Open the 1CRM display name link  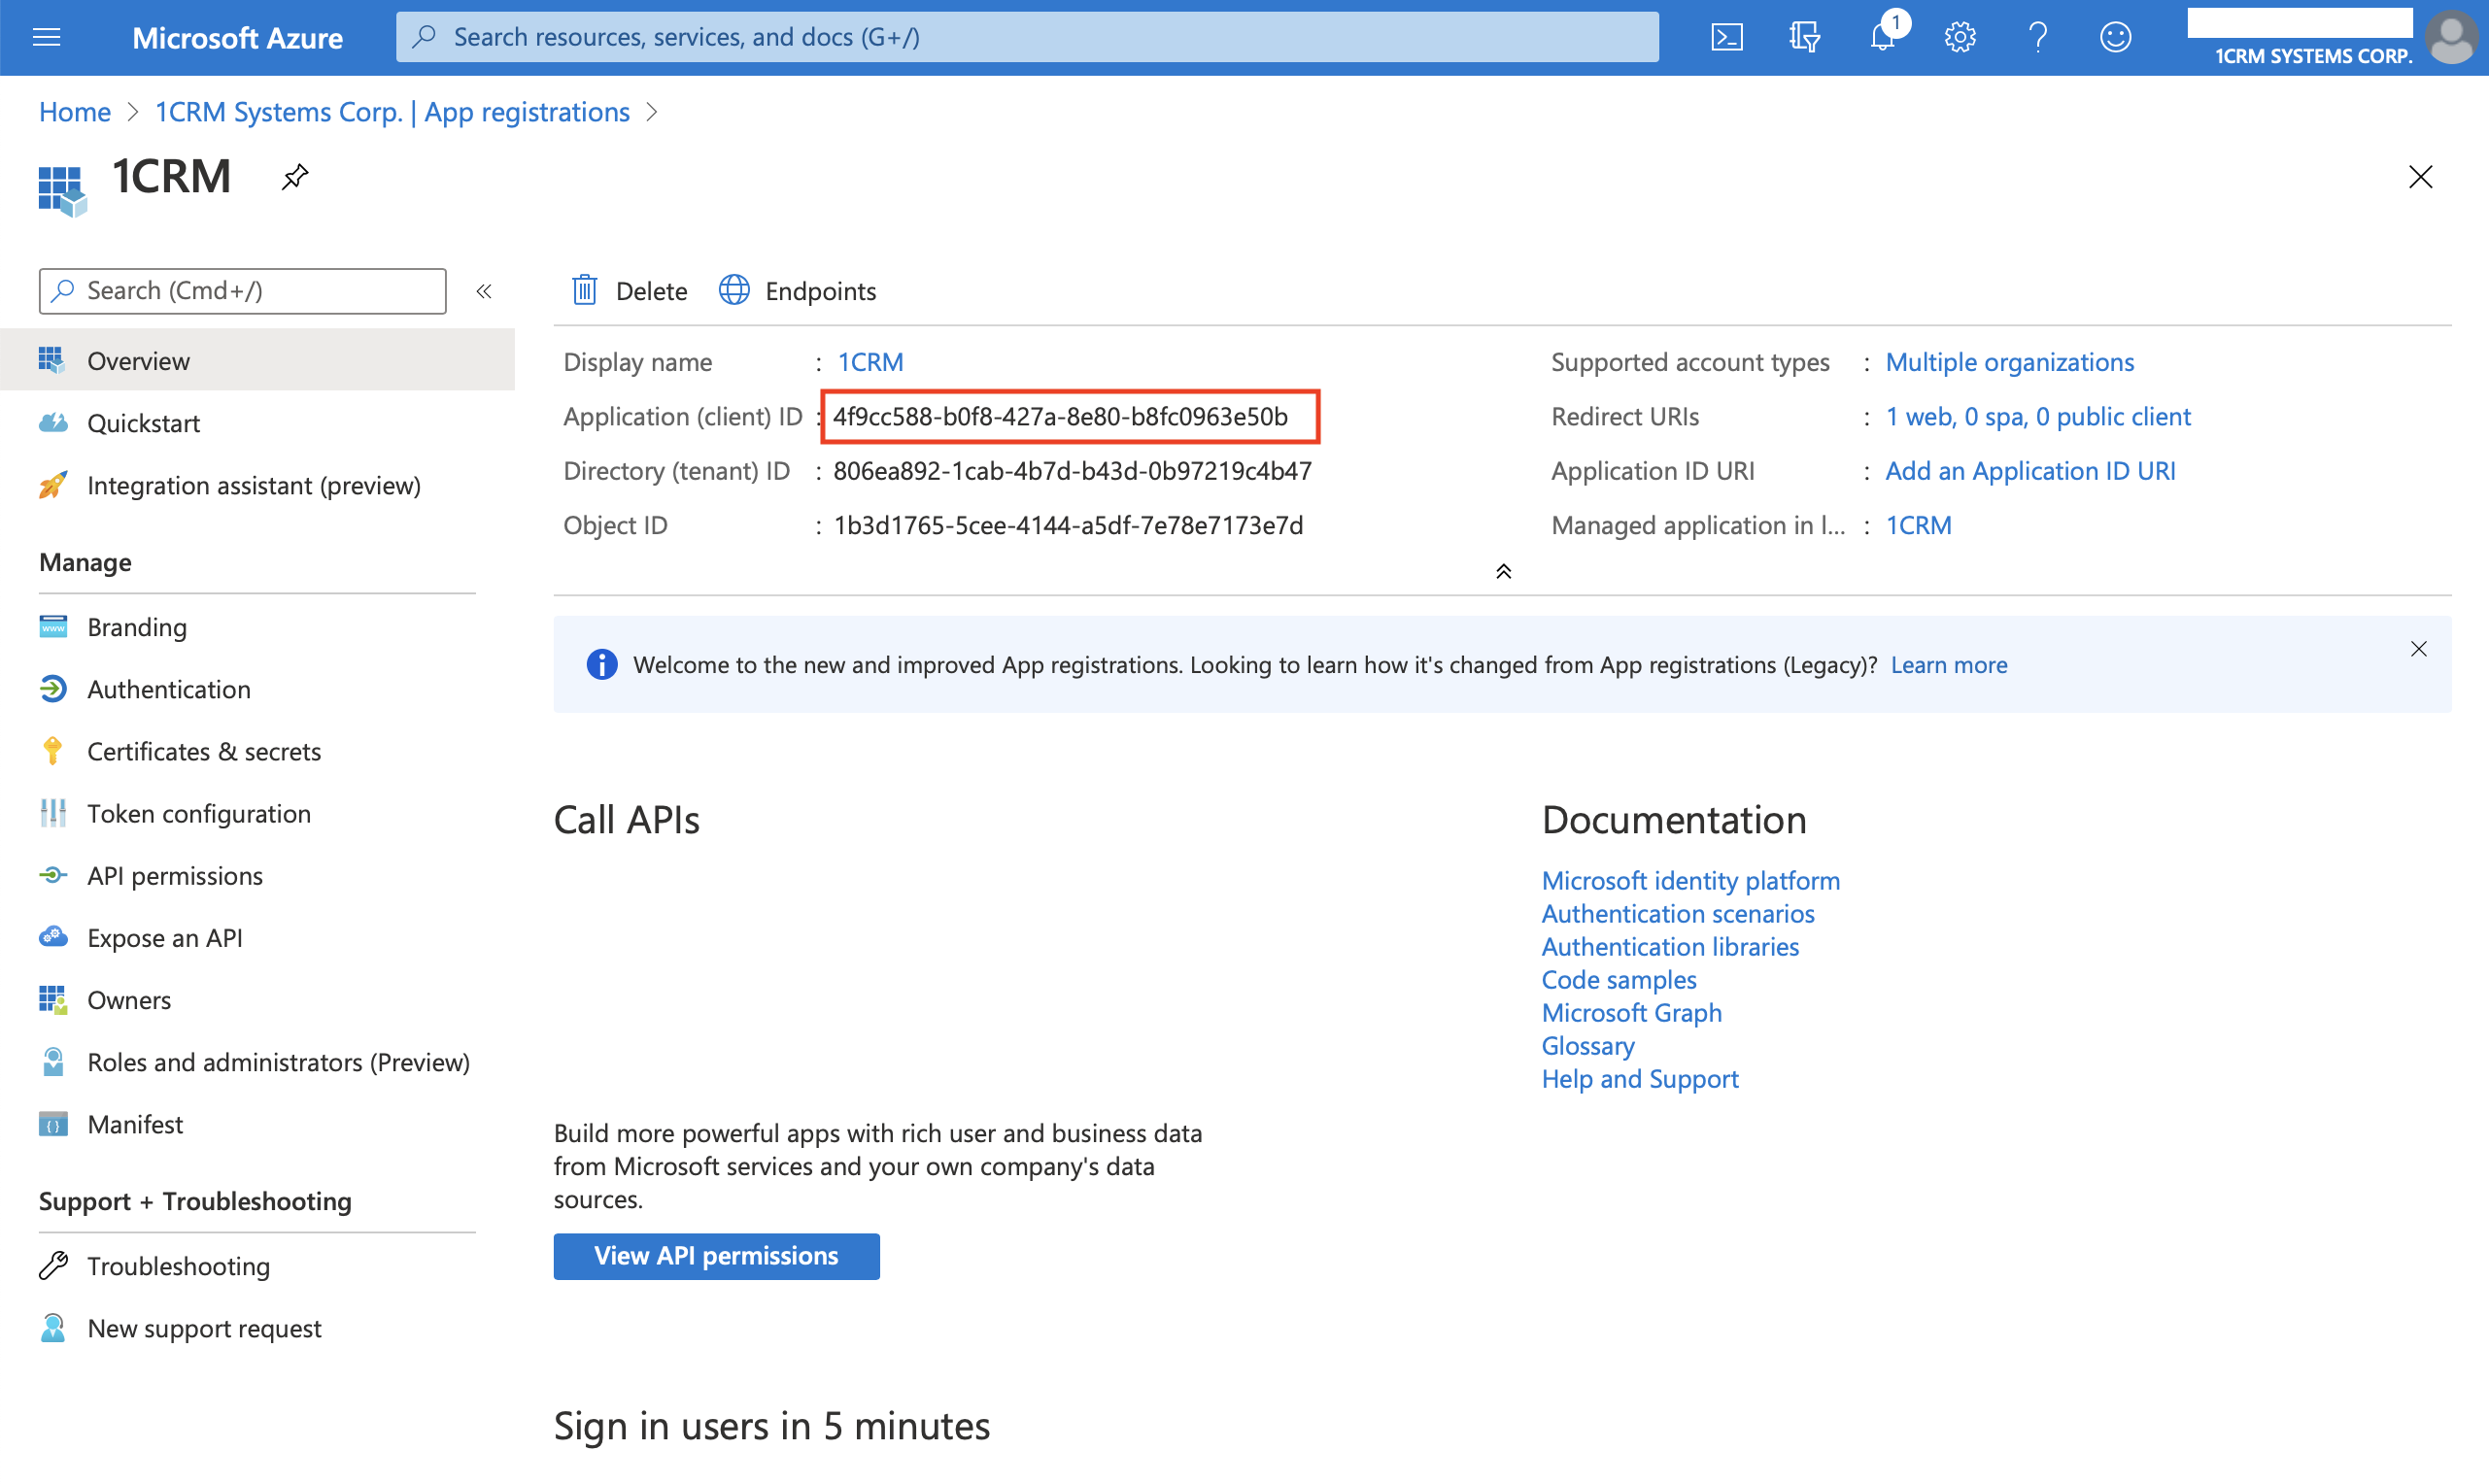pyautogui.click(x=870, y=362)
